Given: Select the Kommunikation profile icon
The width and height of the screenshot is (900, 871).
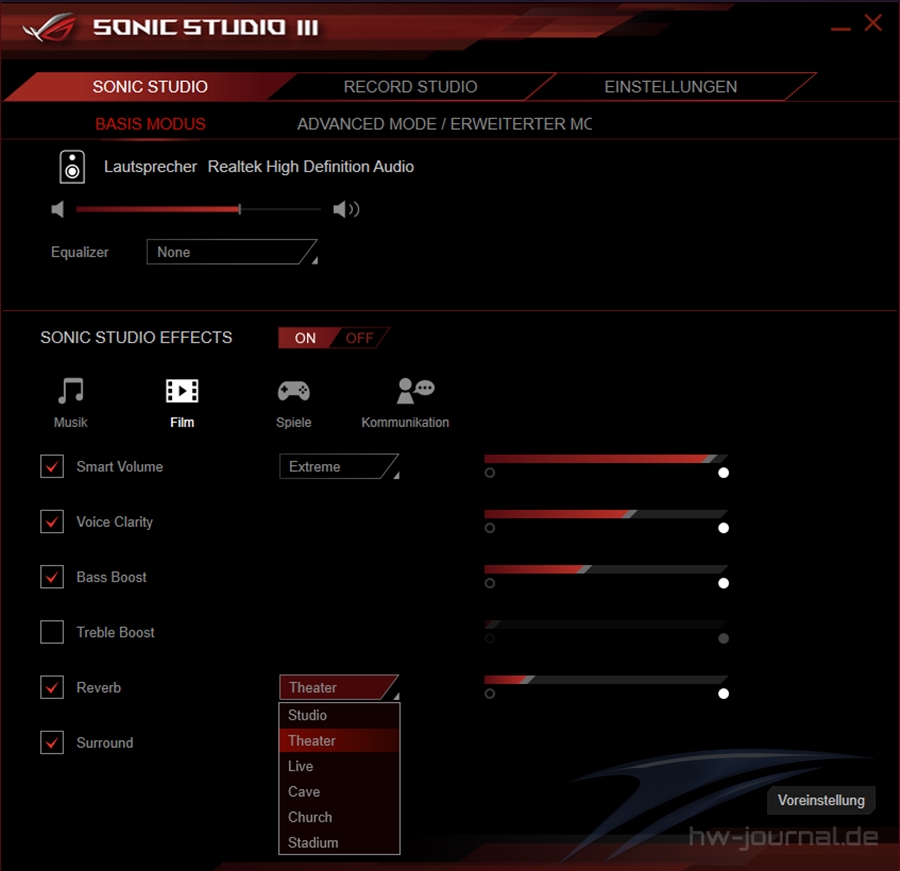Looking at the screenshot, I should 416,390.
